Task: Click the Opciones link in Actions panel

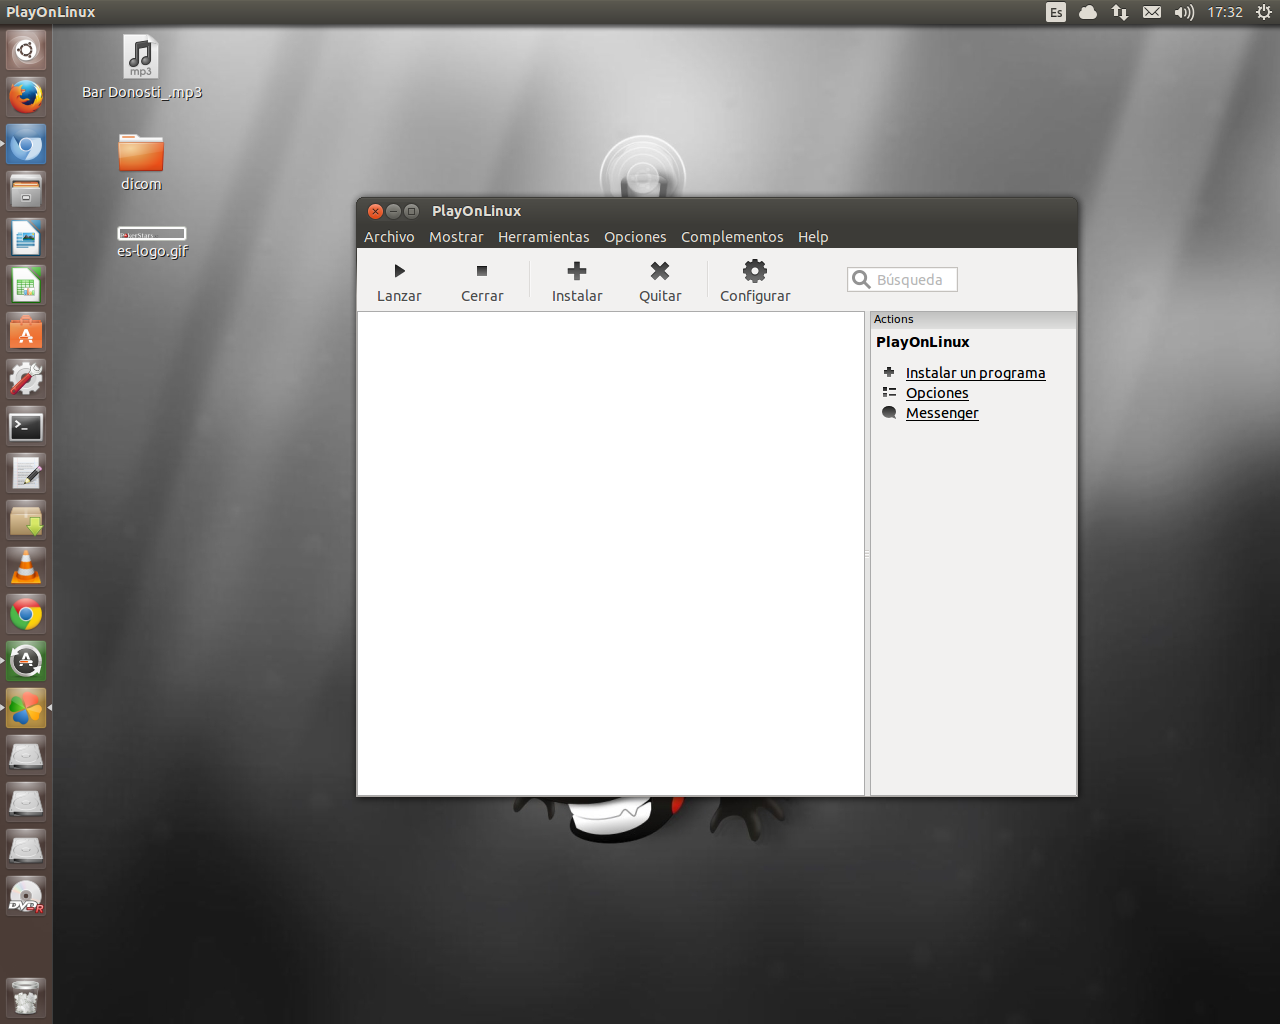Action: tap(937, 393)
